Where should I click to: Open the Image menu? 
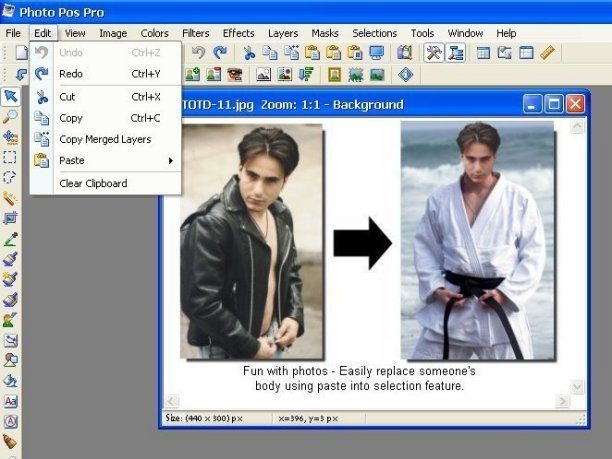point(113,33)
